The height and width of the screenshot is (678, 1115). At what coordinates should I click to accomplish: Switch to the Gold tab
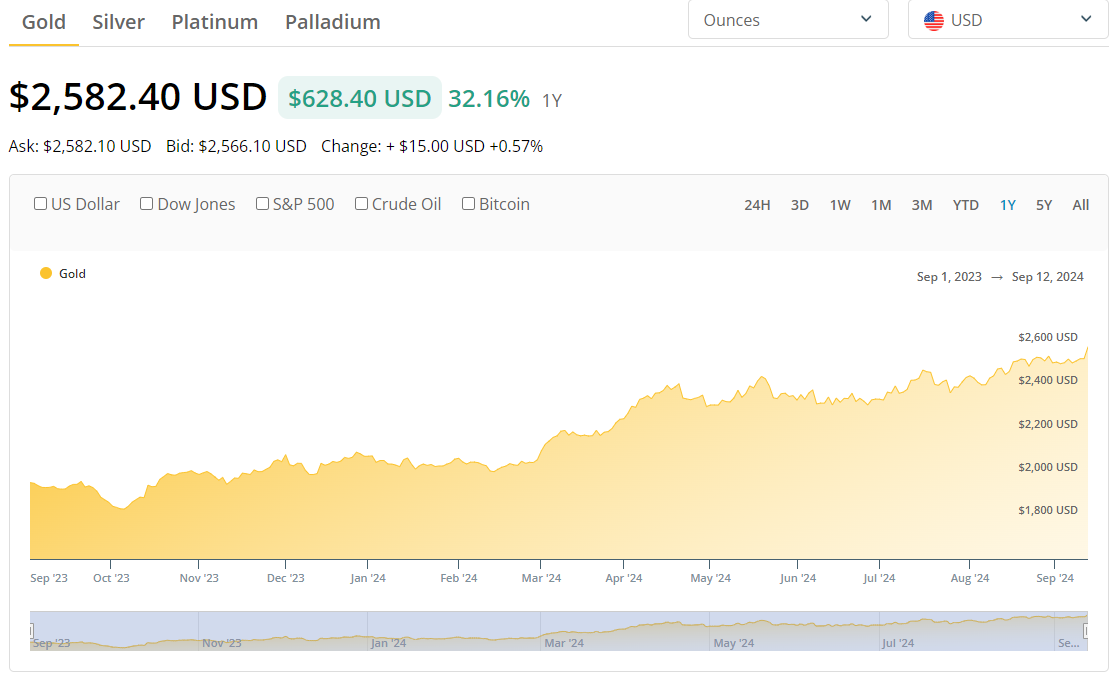(43, 22)
